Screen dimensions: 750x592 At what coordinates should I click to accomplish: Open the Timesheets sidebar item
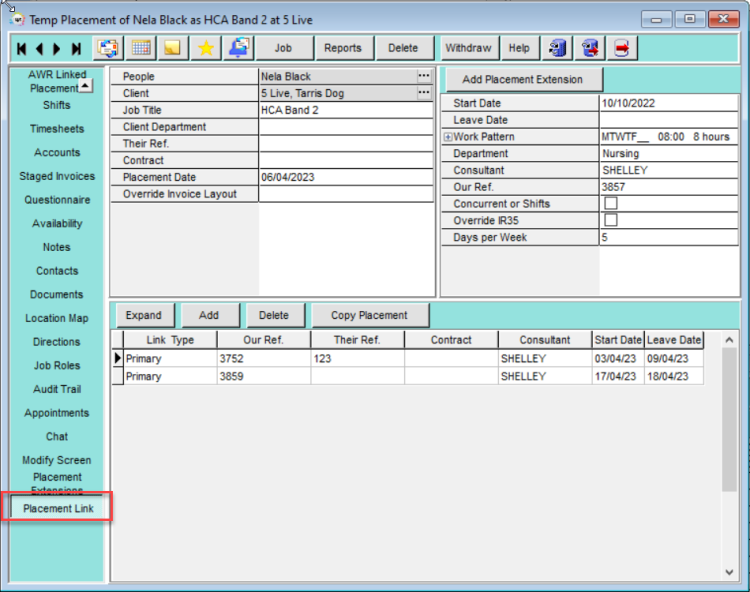click(x=57, y=129)
